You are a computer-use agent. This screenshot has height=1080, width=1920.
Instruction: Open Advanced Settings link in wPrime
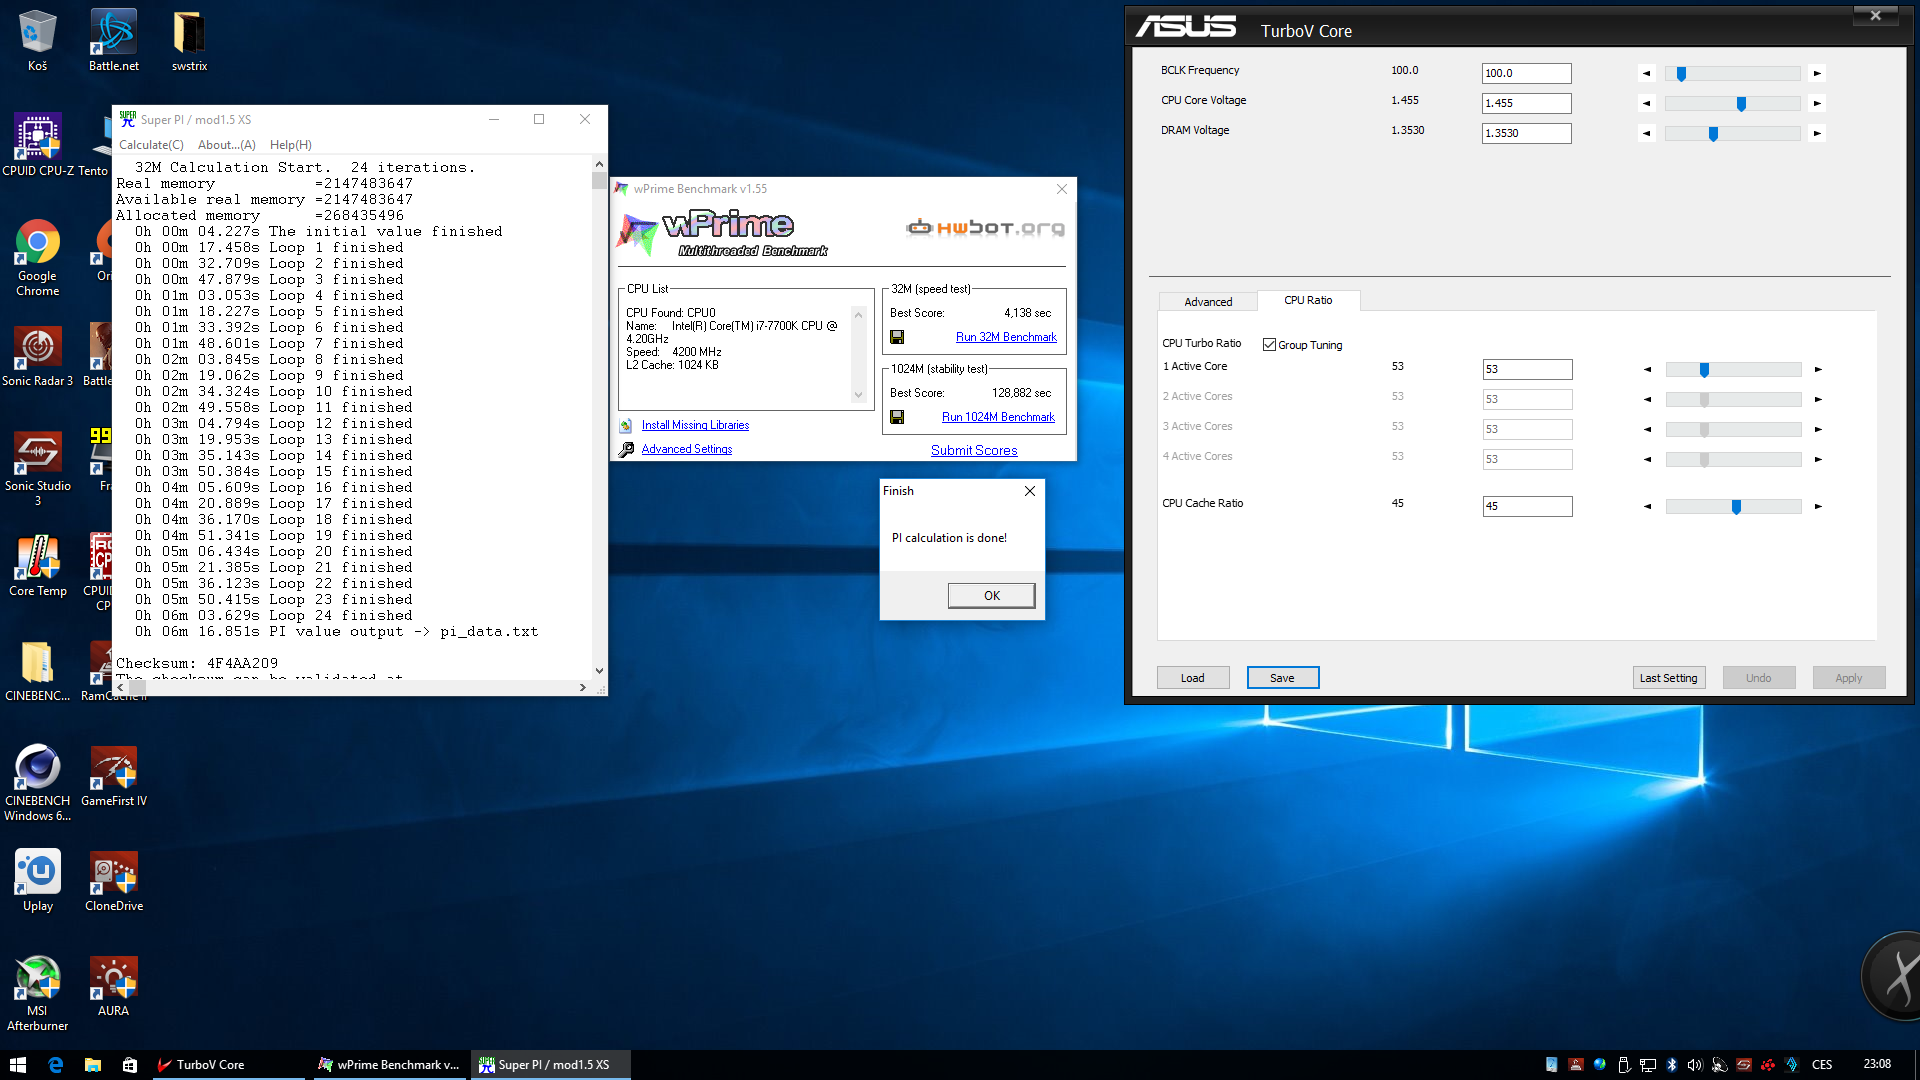coord(686,450)
